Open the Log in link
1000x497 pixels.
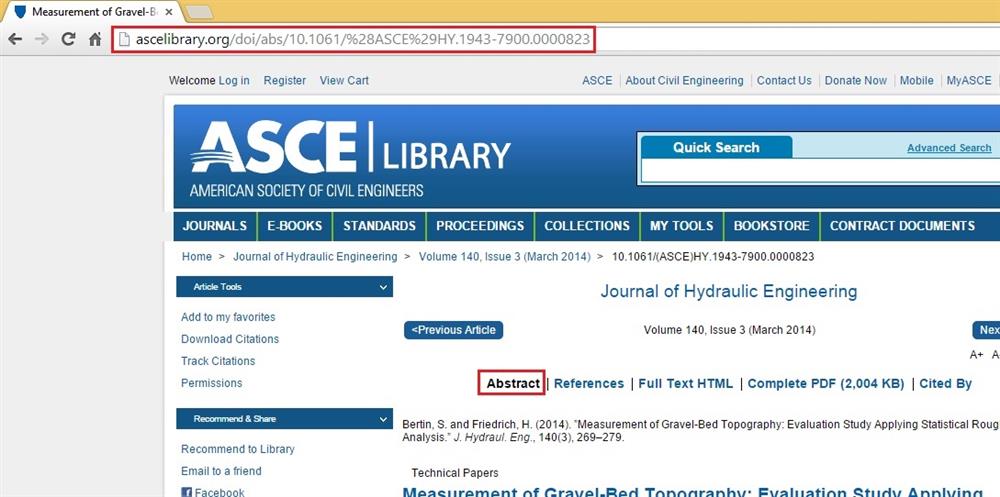pyautogui.click(x=234, y=80)
